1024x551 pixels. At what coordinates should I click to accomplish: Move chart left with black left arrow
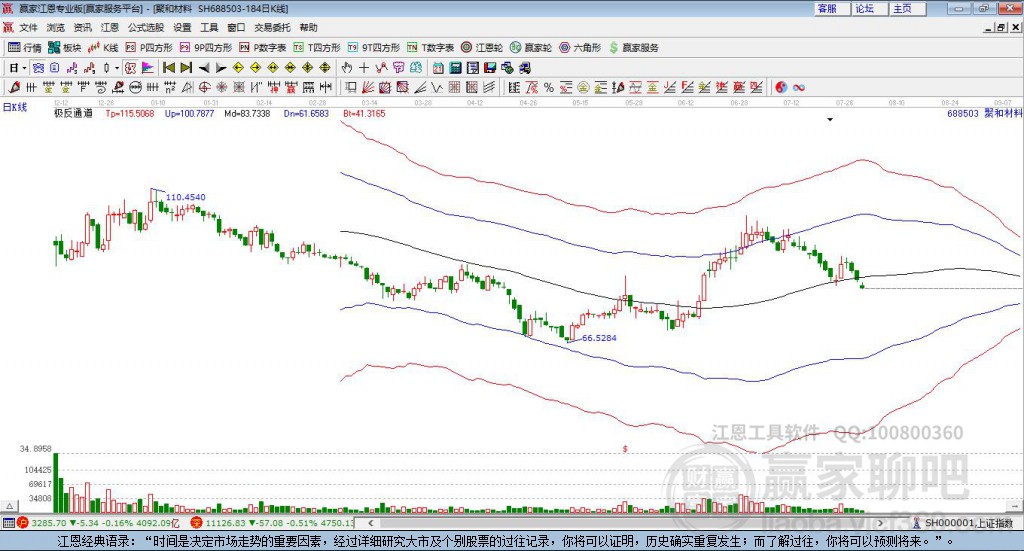pos(204,68)
